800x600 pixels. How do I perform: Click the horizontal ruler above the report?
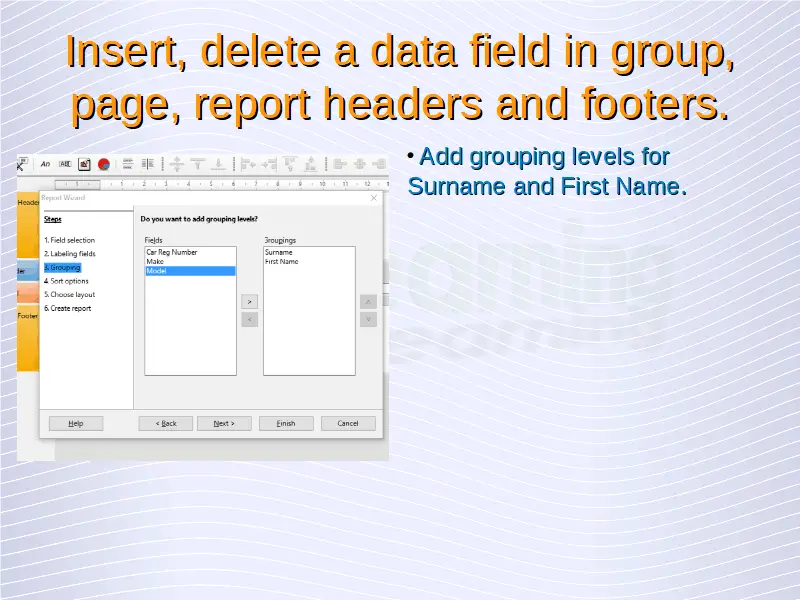coord(221,184)
